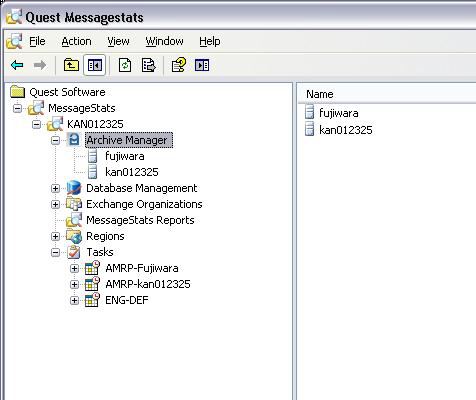This screenshot has height=400, width=476.
Task: Expand the AMRP-Fujiwara task
Action: tap(74, 268)
